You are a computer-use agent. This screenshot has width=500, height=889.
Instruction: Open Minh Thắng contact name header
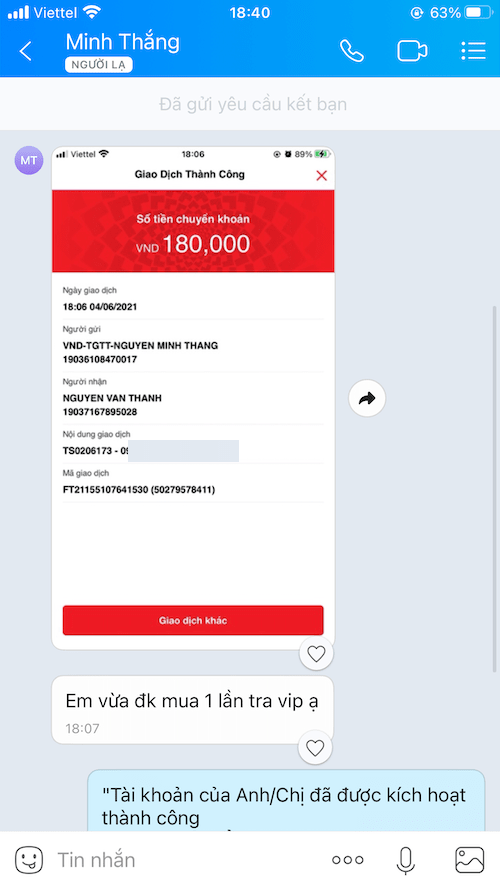pyautogui.click(x=122, y=43)
